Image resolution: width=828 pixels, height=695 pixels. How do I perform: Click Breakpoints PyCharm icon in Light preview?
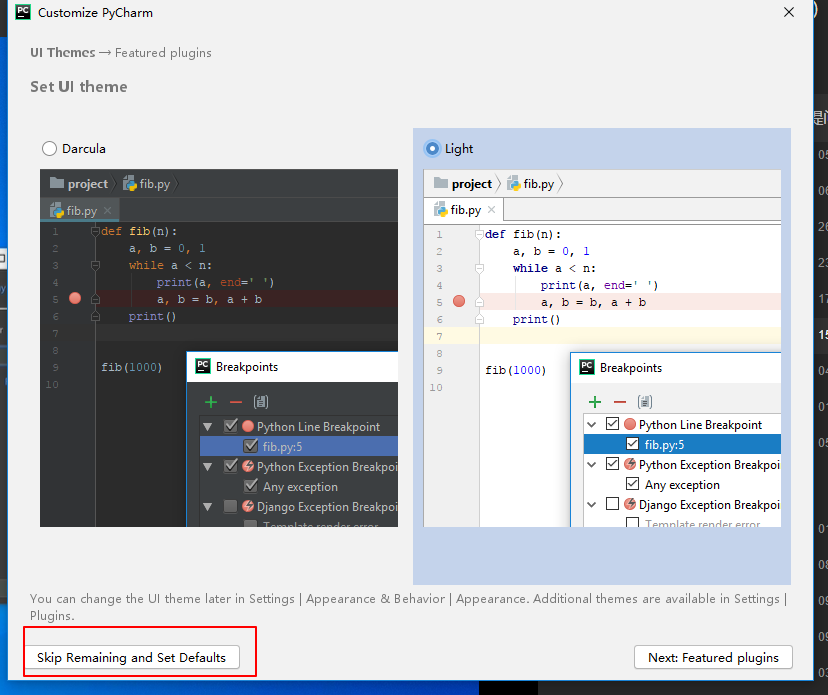pos(587,368)
